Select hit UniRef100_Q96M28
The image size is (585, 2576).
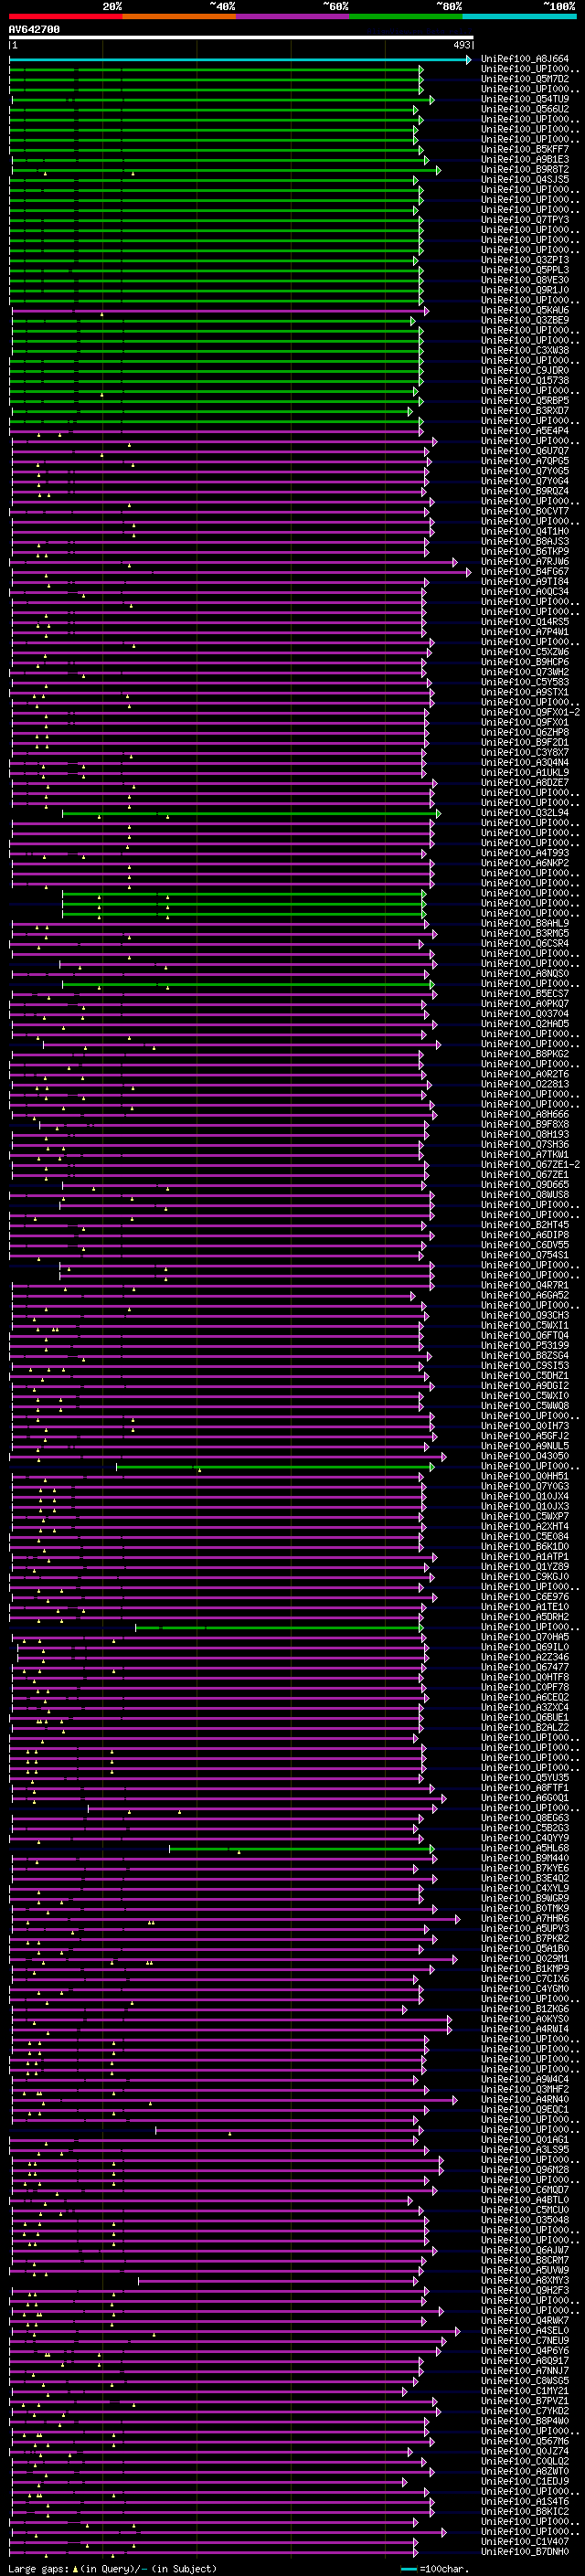(525, 2170)
